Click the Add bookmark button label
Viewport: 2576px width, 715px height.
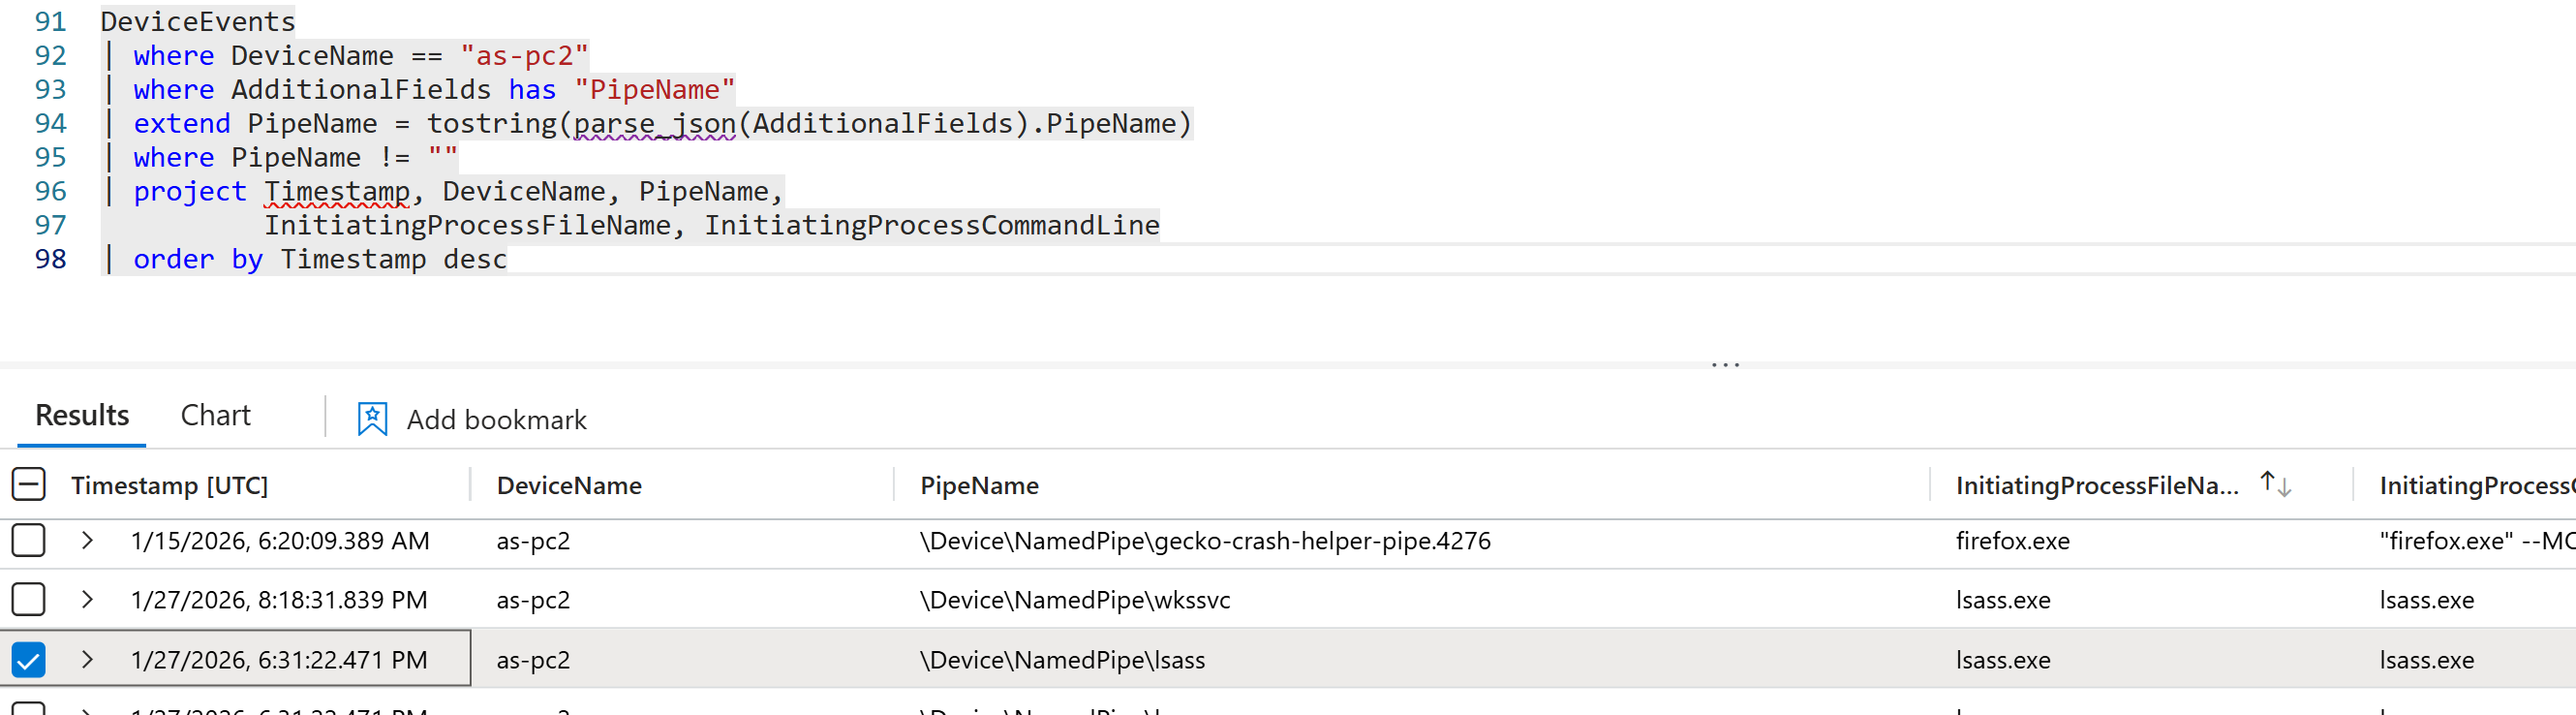[496, 420]
